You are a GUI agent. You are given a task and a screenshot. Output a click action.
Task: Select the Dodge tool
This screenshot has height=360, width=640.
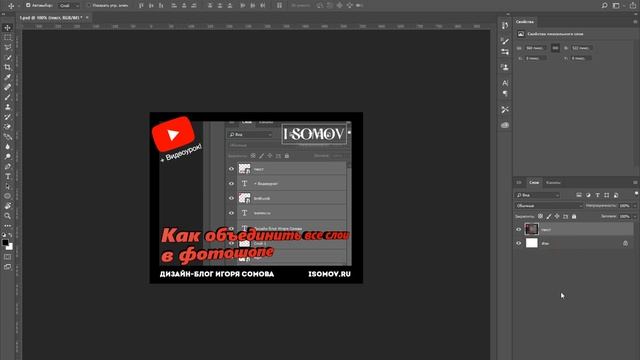(x=7, y=157)
